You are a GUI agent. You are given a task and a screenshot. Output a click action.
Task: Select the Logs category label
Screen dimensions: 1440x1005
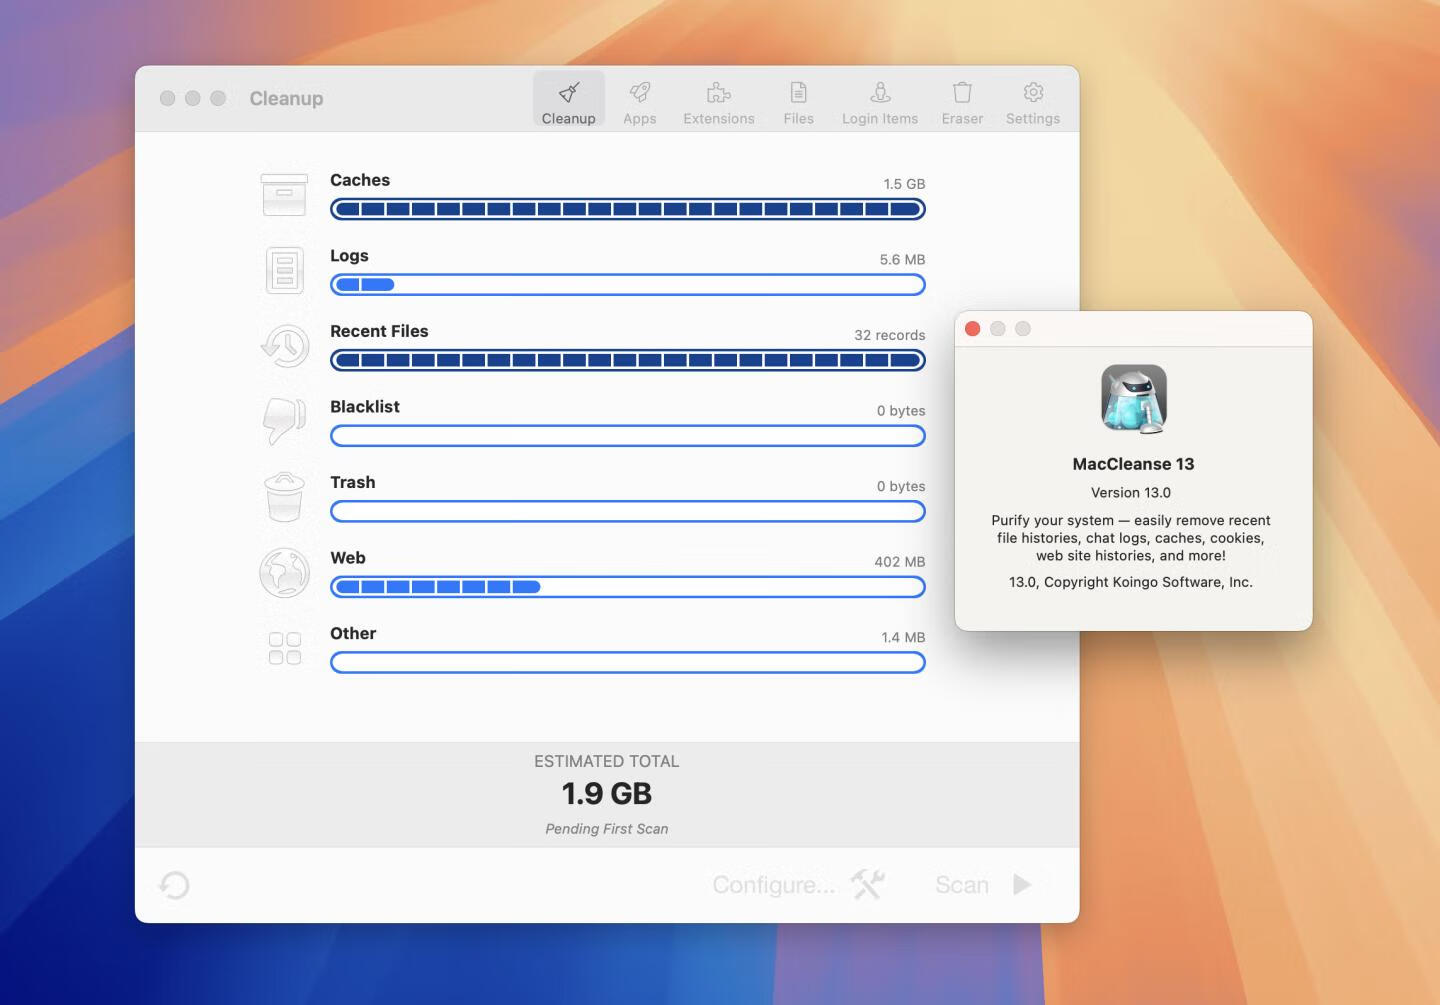(x=349, y=256)
